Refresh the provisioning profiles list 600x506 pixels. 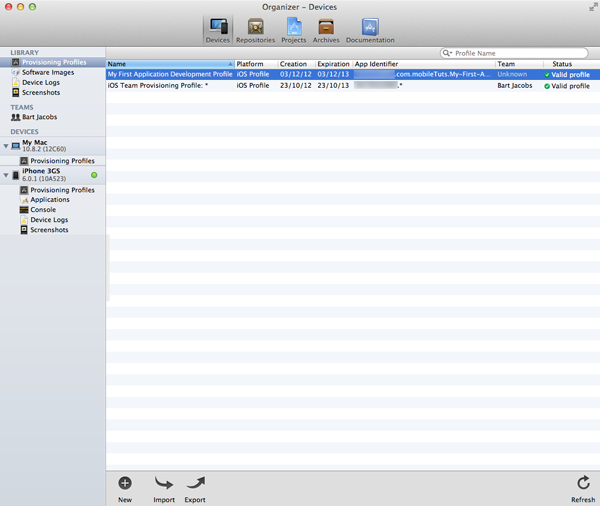(583, 489)
